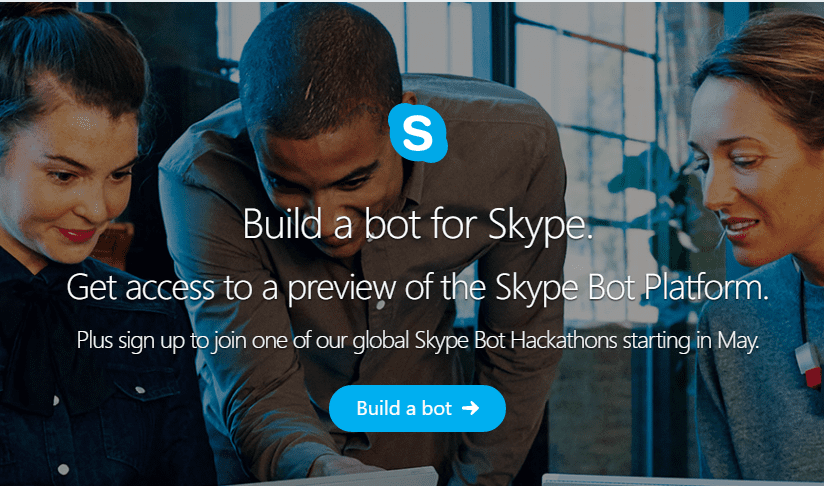The width and height of the screenshot is (824, 486).
Task: Click the denim shirt pocket button
Action: [x=140, y=390]
